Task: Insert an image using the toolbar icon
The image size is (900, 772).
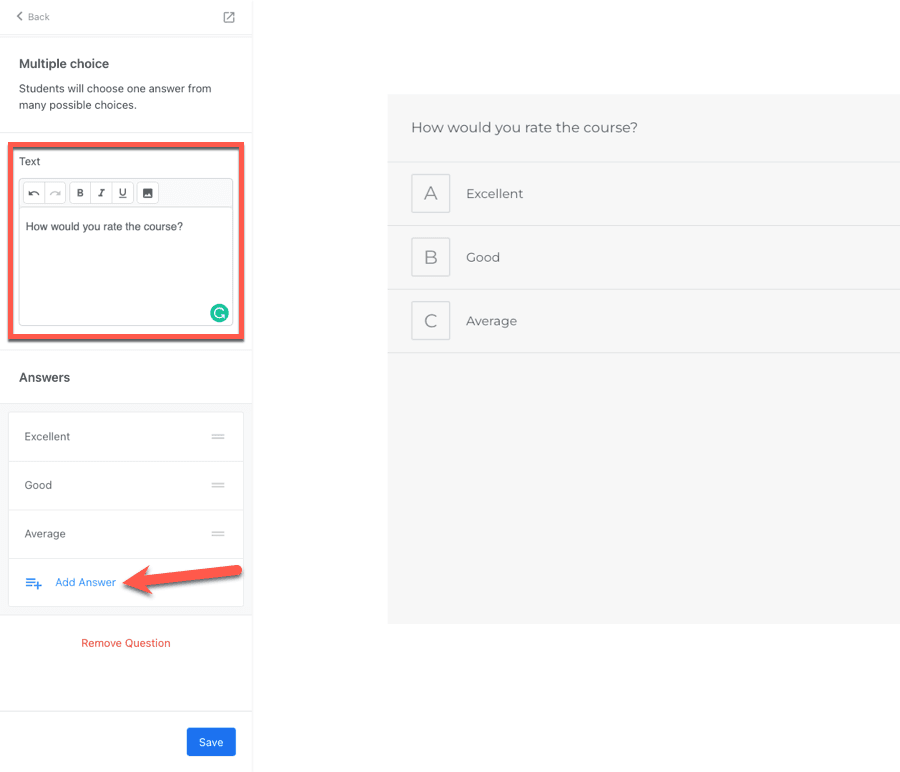Action: (147, 193)
